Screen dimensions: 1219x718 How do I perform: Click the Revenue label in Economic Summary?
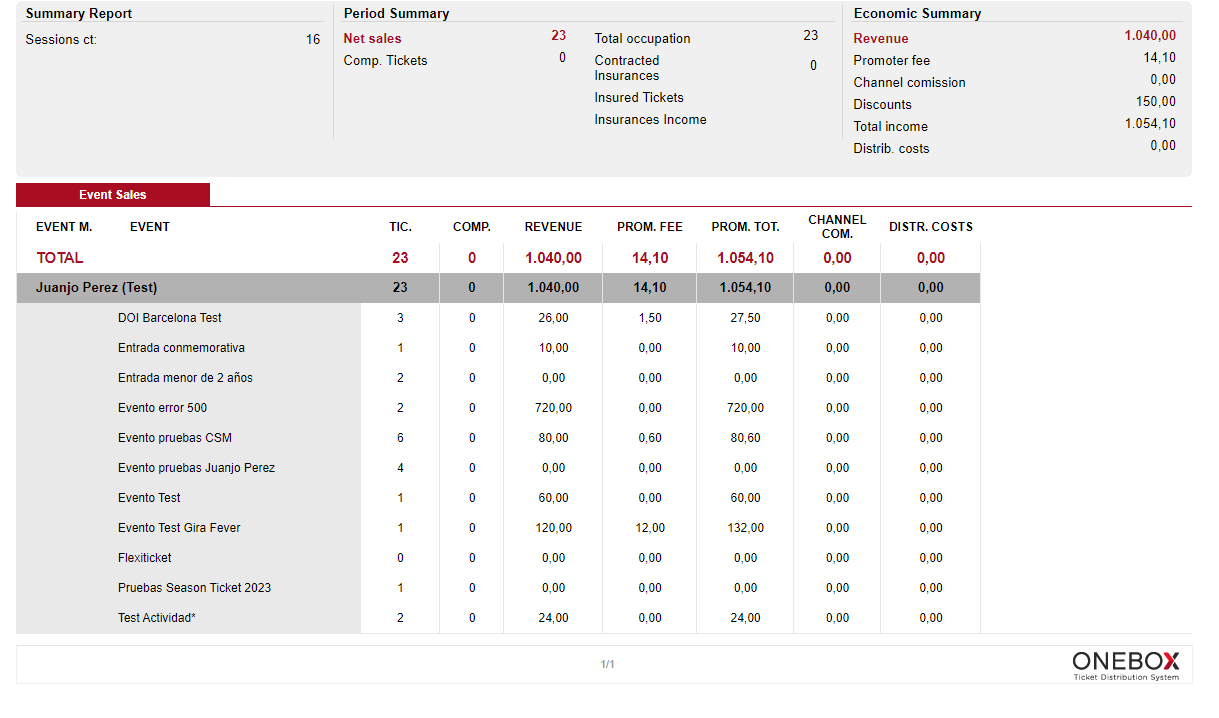tap(881, 39)
